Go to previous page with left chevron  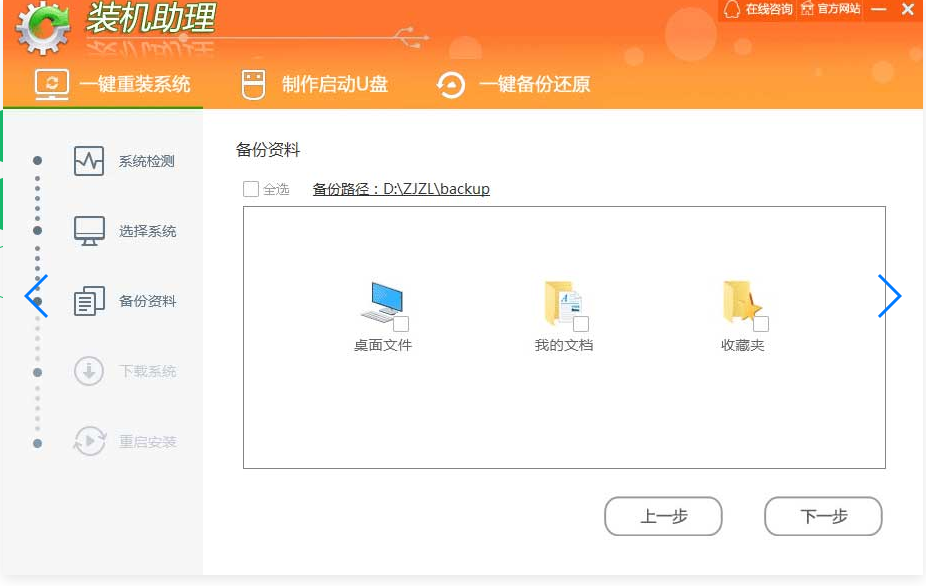click(x=36, y=296)
